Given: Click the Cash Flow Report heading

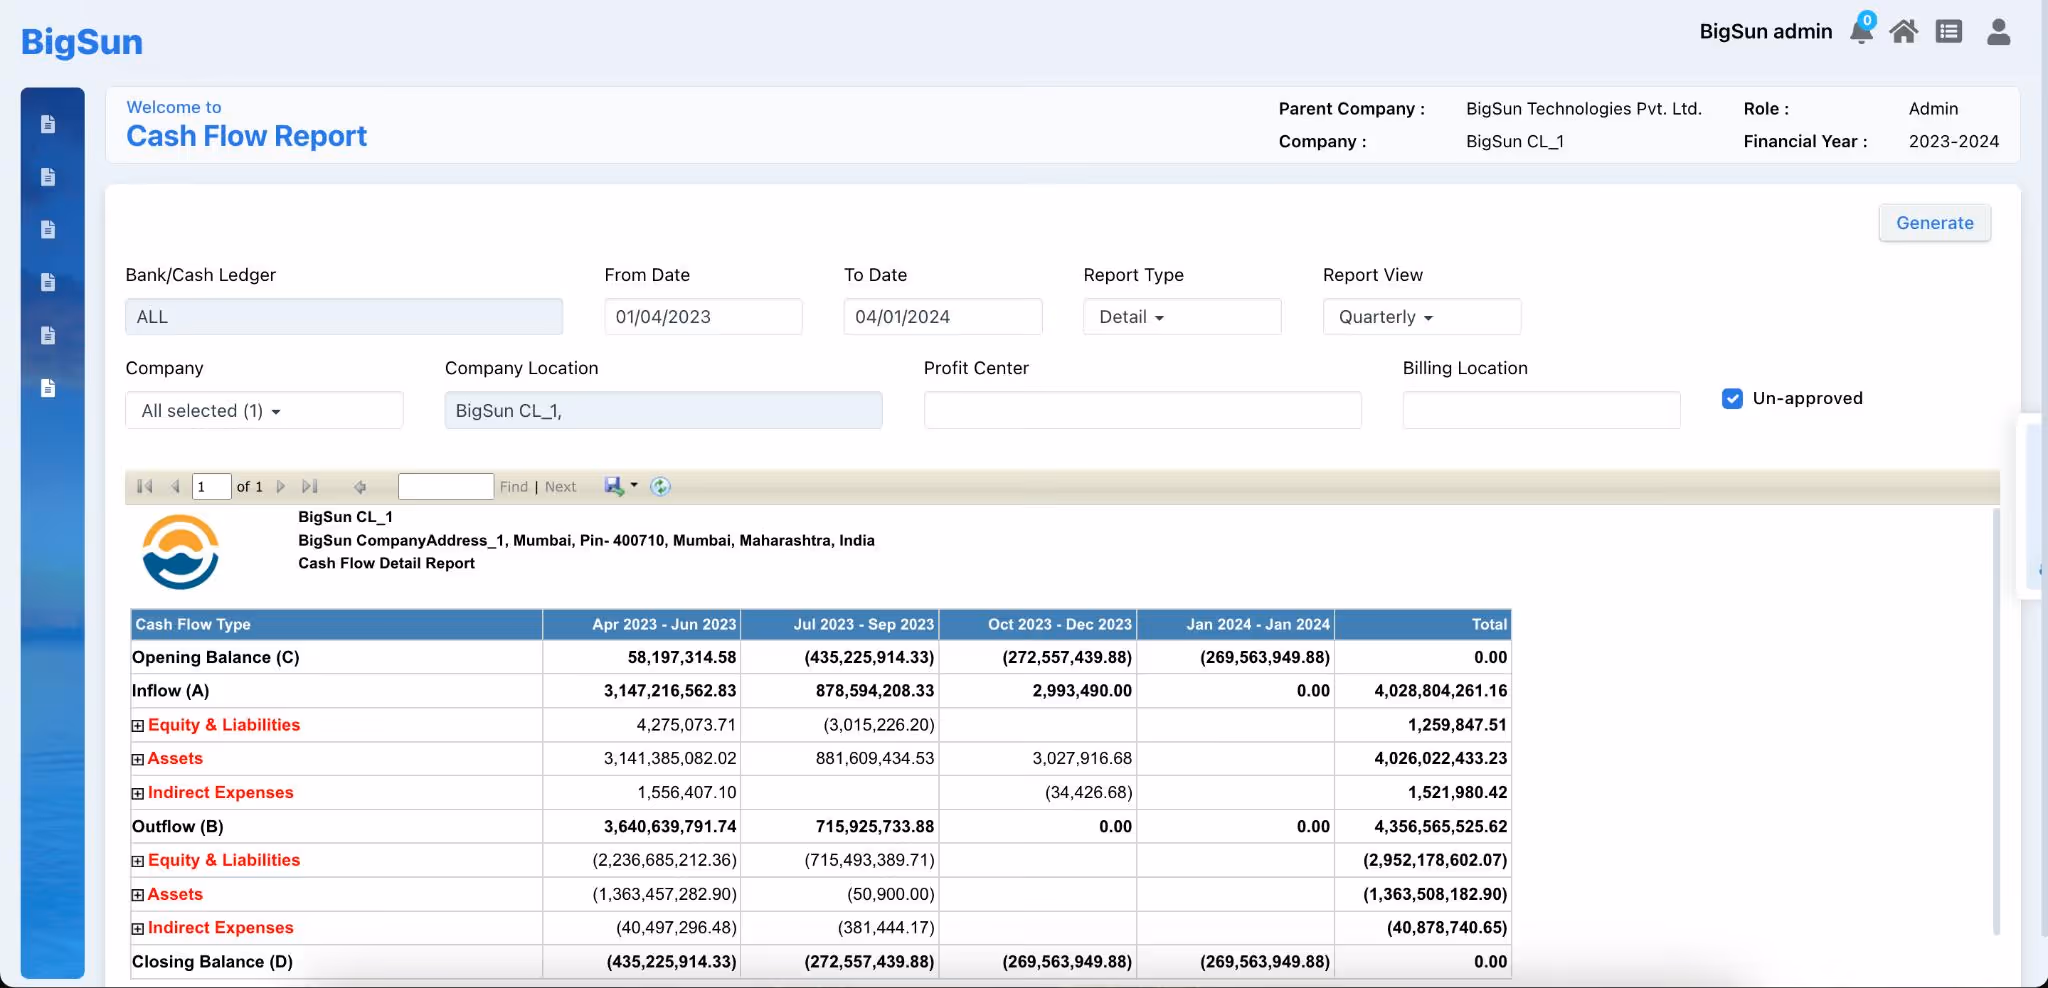Looking at the screenshot, I should coord(247,136).
